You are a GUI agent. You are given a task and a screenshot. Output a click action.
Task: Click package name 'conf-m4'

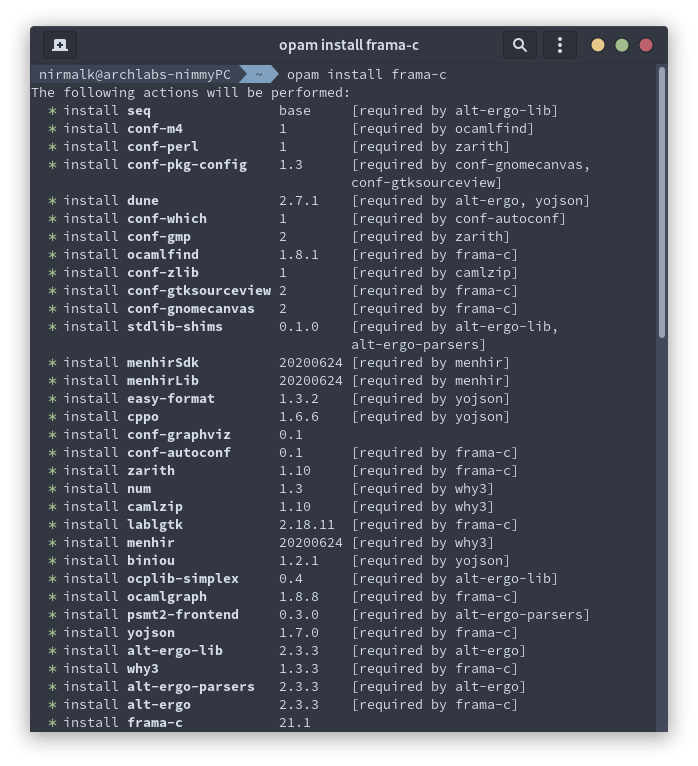point(155,129)
